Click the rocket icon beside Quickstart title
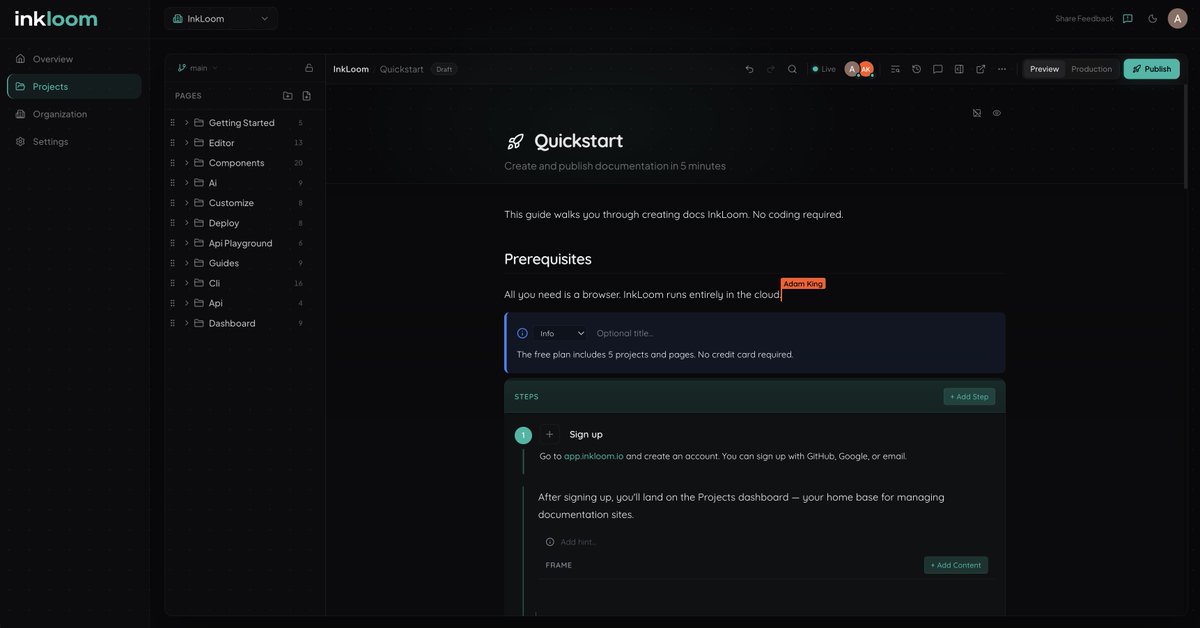Image resolution: width=1200 pixels, height=628 pixels. [515, 141]
